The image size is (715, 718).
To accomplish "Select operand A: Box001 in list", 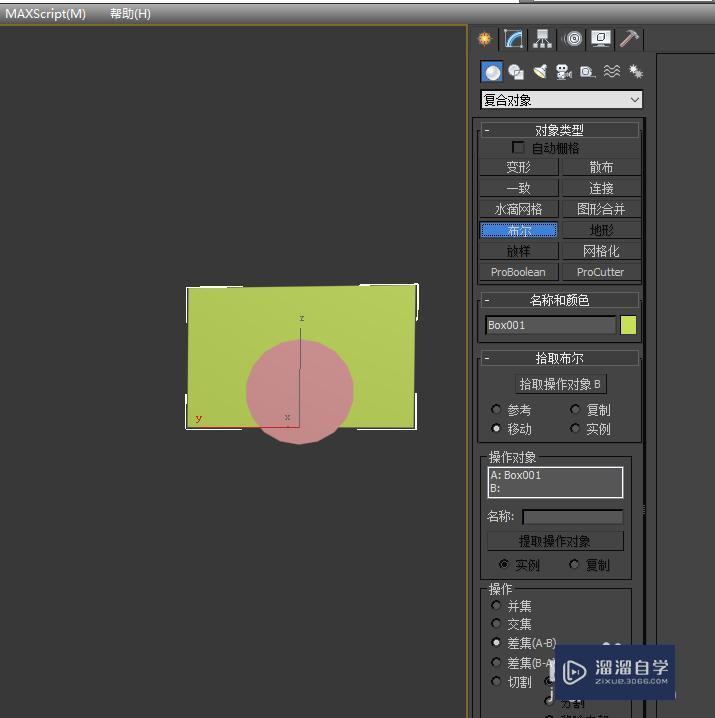I will 555,475.
